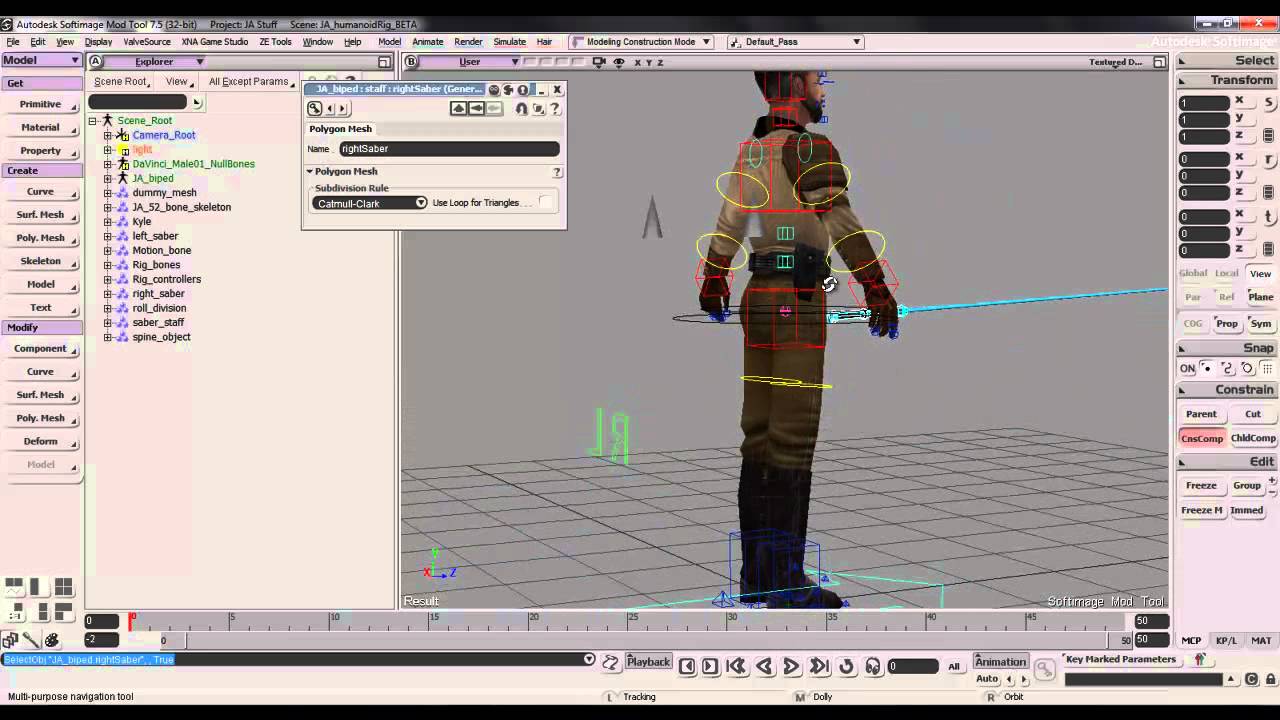The height and width of the screenshot is (720, 1280).
Task: Open the Model module dropdown
Action: click(x=41, y=60)
